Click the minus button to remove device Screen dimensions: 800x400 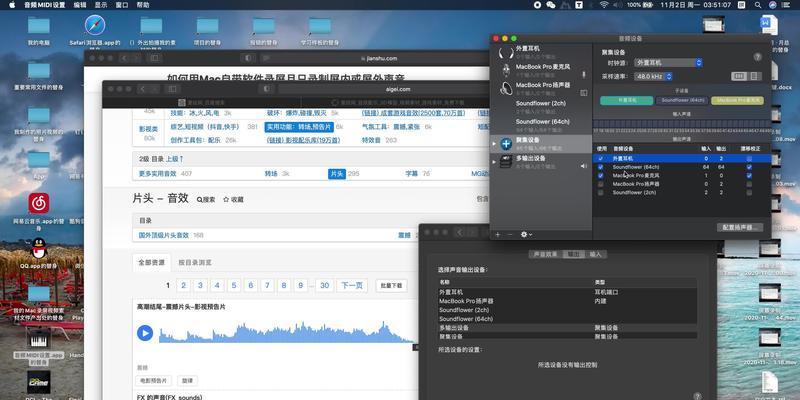[509, 234]
